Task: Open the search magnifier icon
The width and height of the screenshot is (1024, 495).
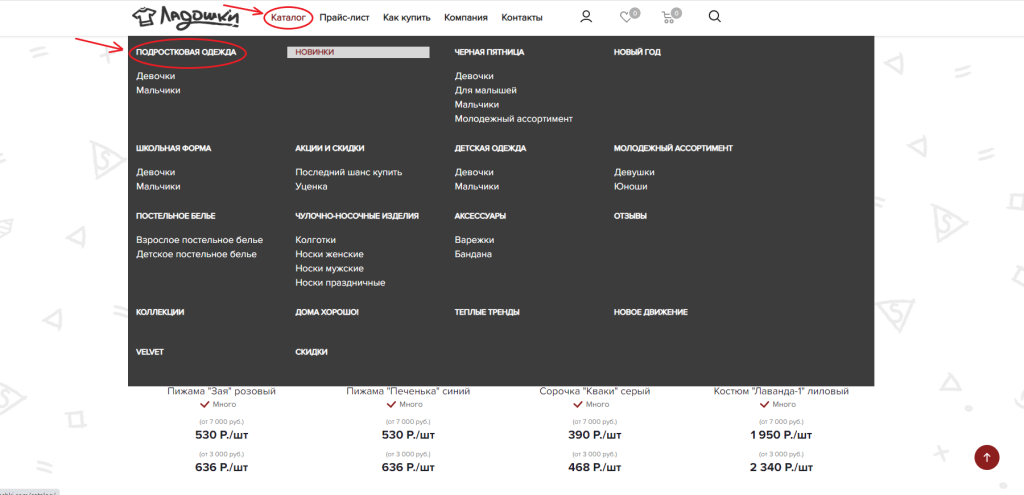Action: [714, 17]
